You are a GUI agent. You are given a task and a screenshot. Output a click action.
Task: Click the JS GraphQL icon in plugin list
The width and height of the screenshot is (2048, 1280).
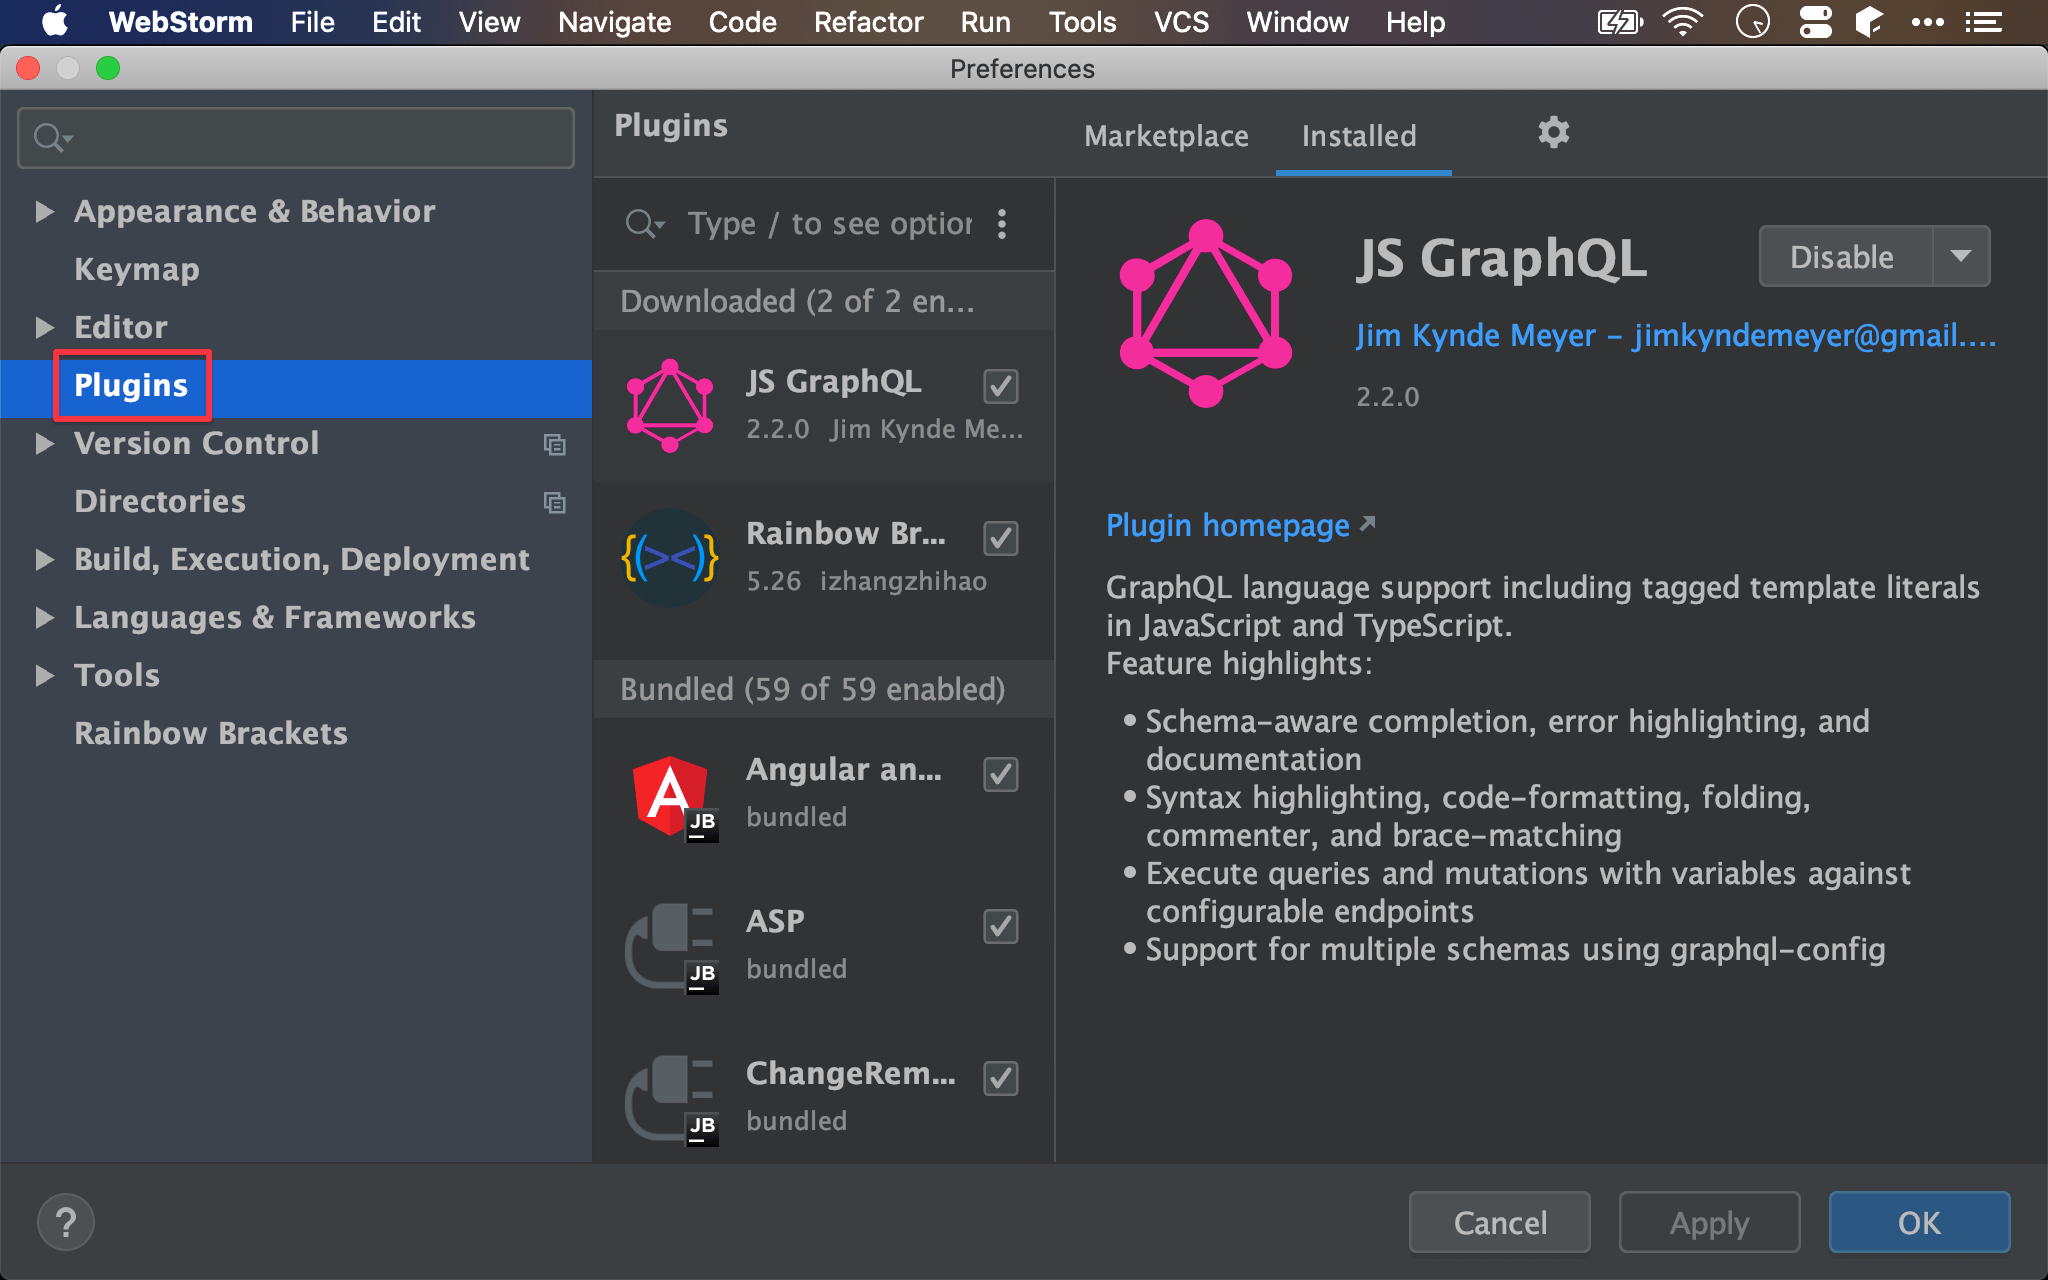(x=670, y=405)
